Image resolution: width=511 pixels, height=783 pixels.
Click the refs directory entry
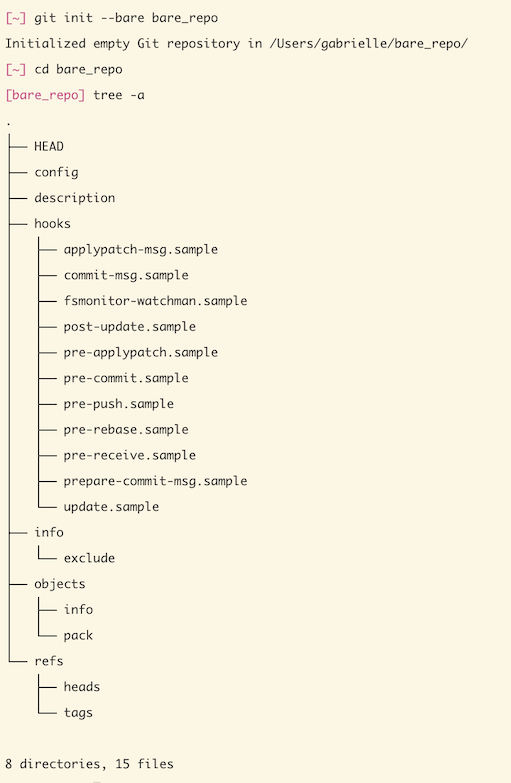tap(49, 661)
